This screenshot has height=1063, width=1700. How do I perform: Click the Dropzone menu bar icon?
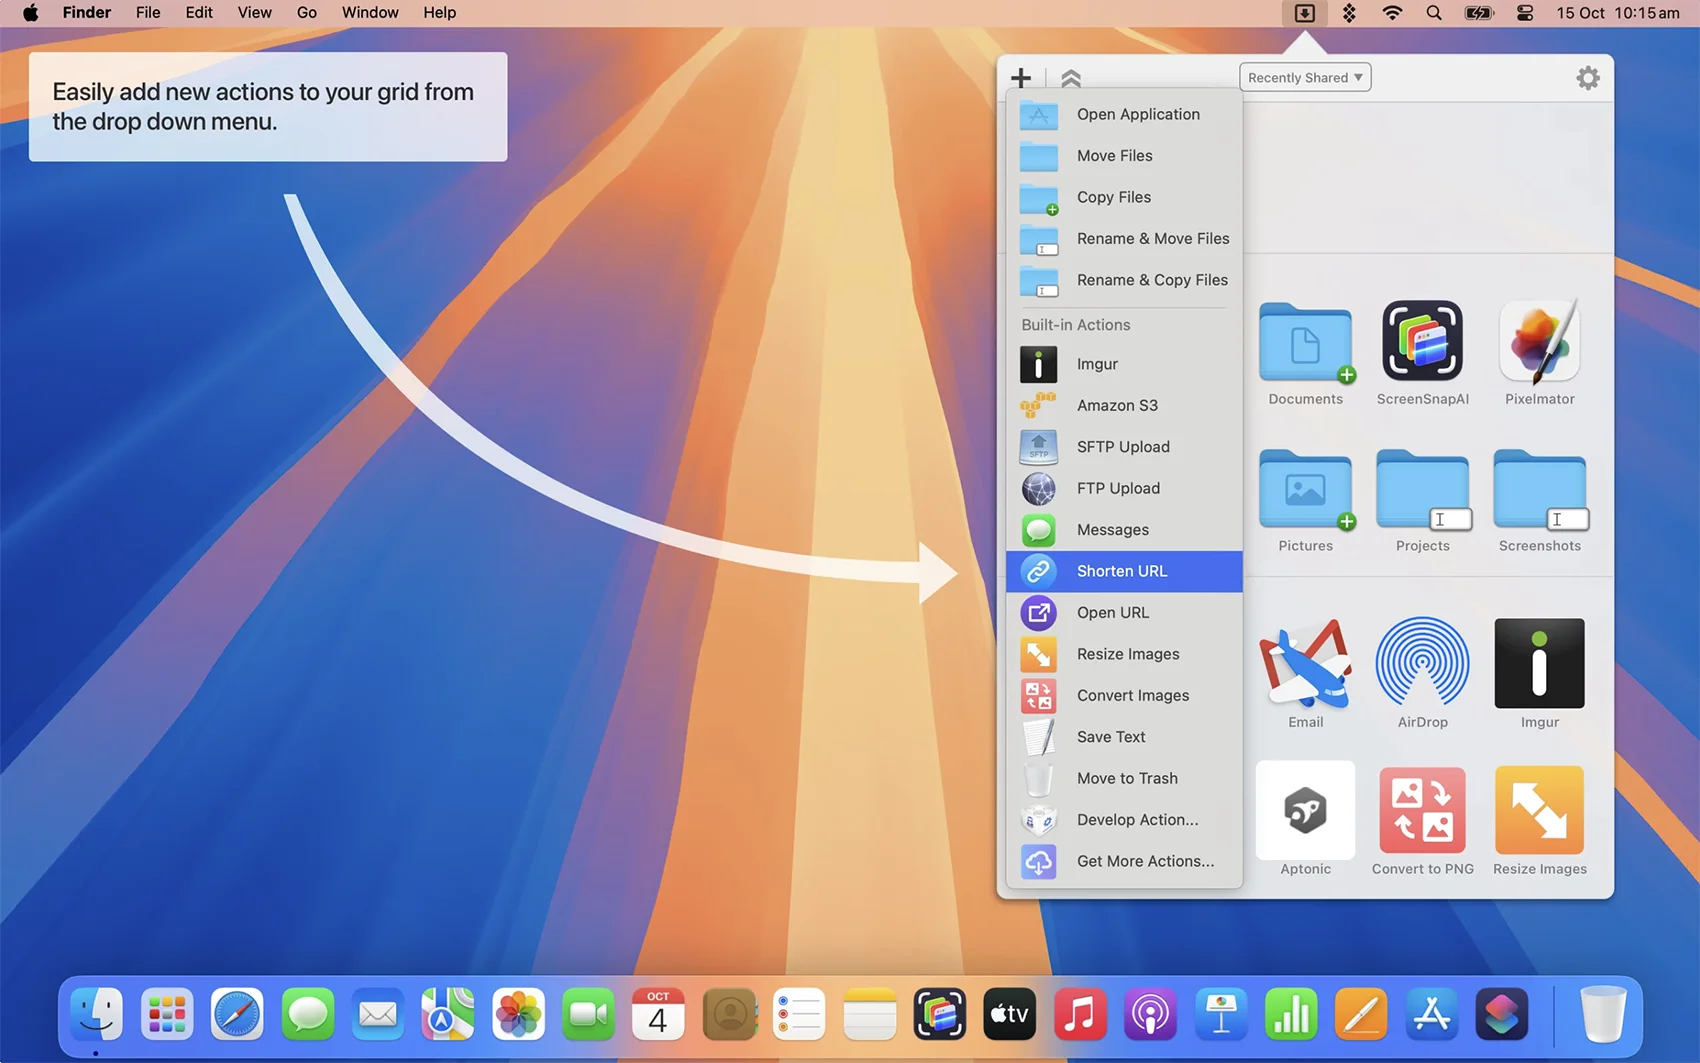click(x=1304, y=13)
